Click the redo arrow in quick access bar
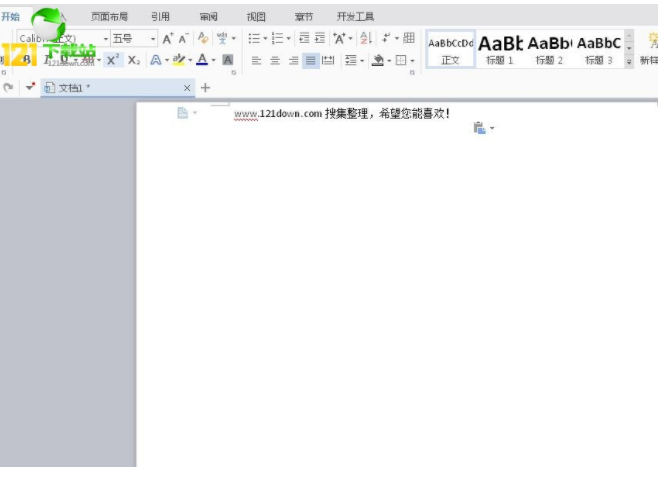667x482 pixels. (x=8, y=88)
